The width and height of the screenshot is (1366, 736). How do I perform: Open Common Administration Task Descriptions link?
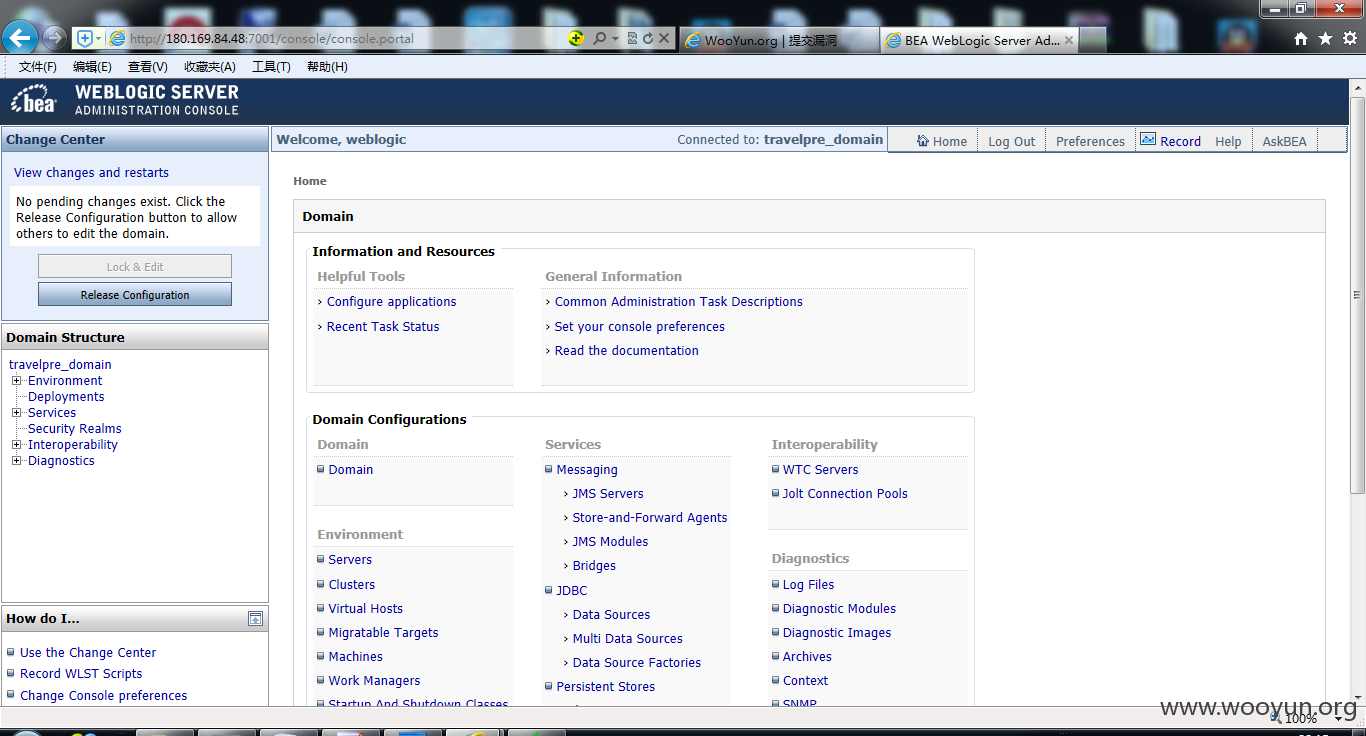[x=679, y=302]
